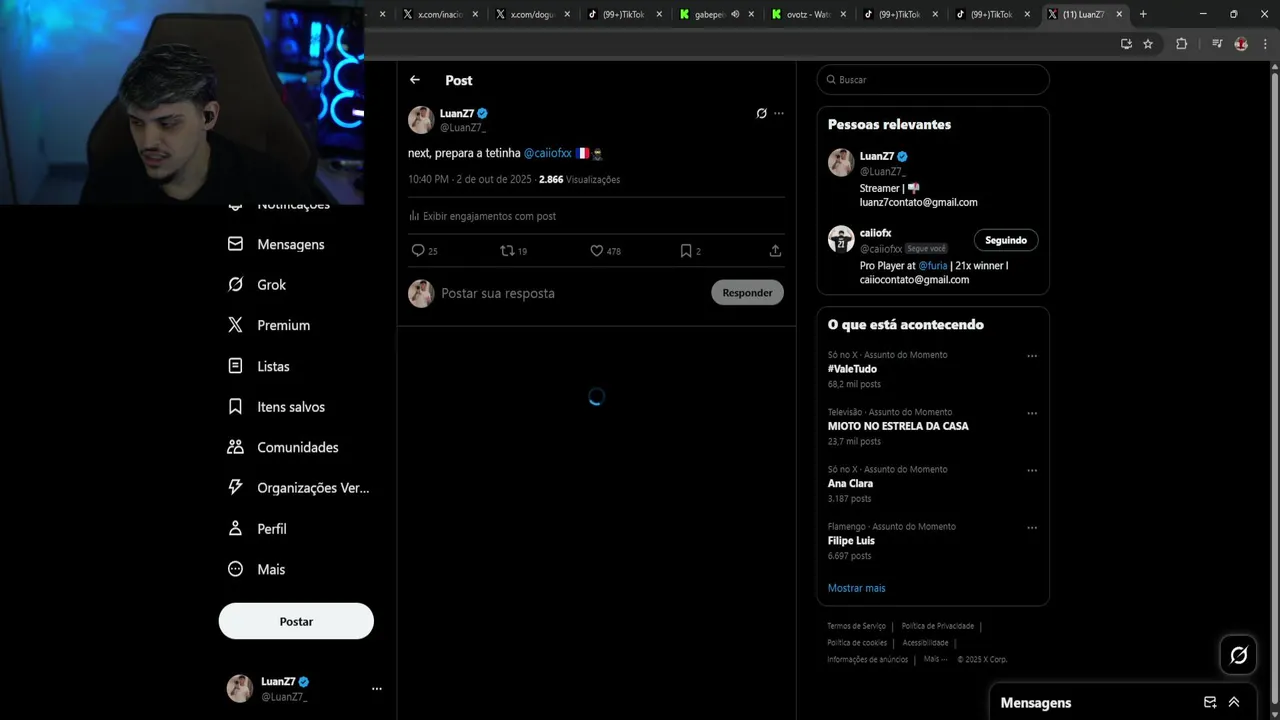Open 'Informações de anúncios' footer link
The height and width of the screenshot is (720, 1280).
pos(867,660)
